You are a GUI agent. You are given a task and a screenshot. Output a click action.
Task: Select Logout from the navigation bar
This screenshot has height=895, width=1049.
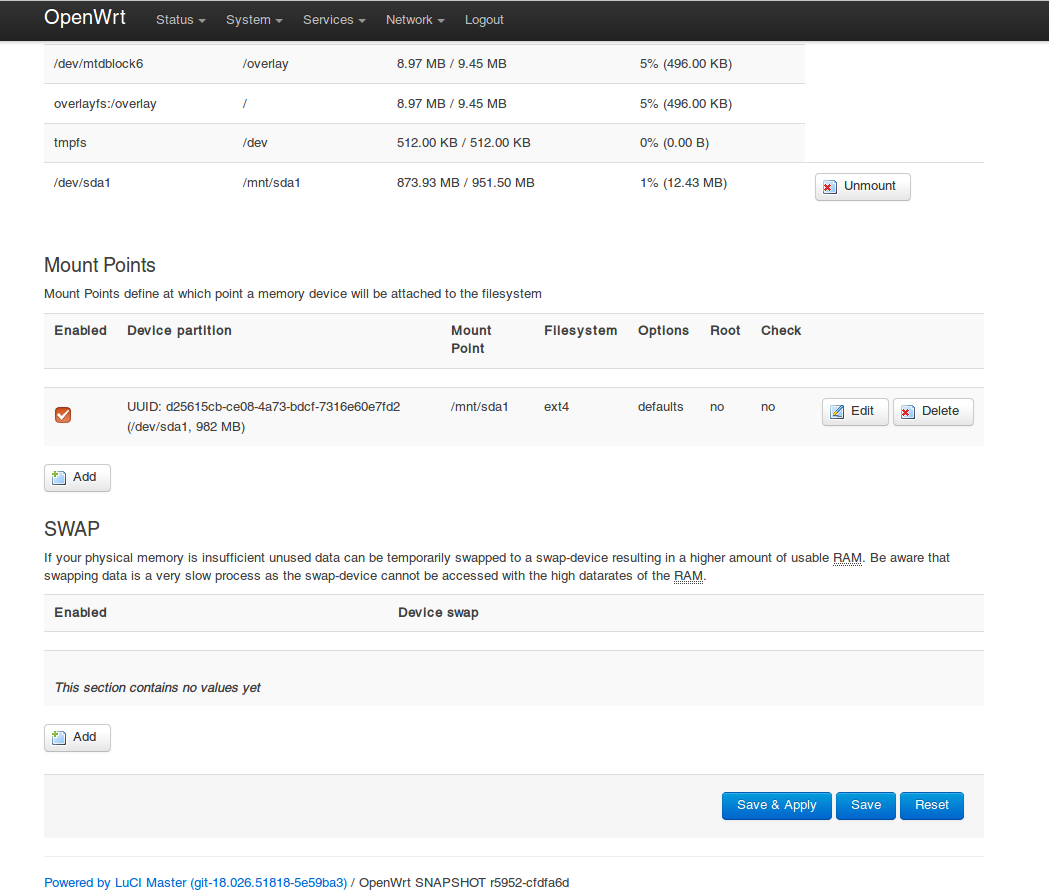(484, 20)
